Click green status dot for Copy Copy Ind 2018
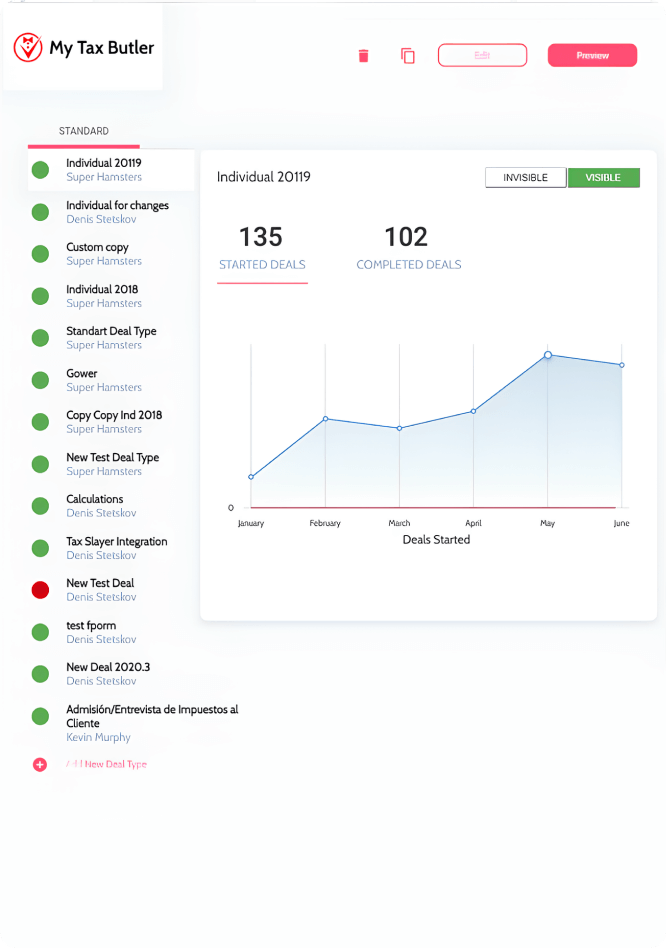666x948 pixels. tap(40, 422)
